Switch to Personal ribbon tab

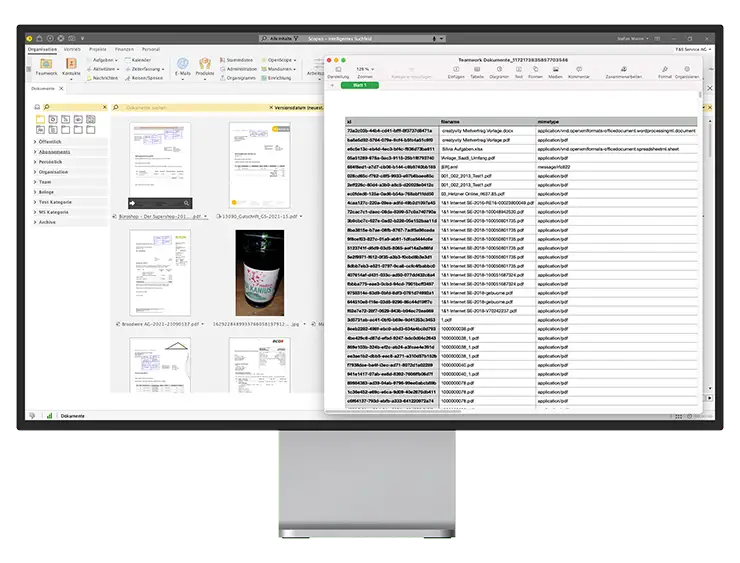tap(151, 49)
